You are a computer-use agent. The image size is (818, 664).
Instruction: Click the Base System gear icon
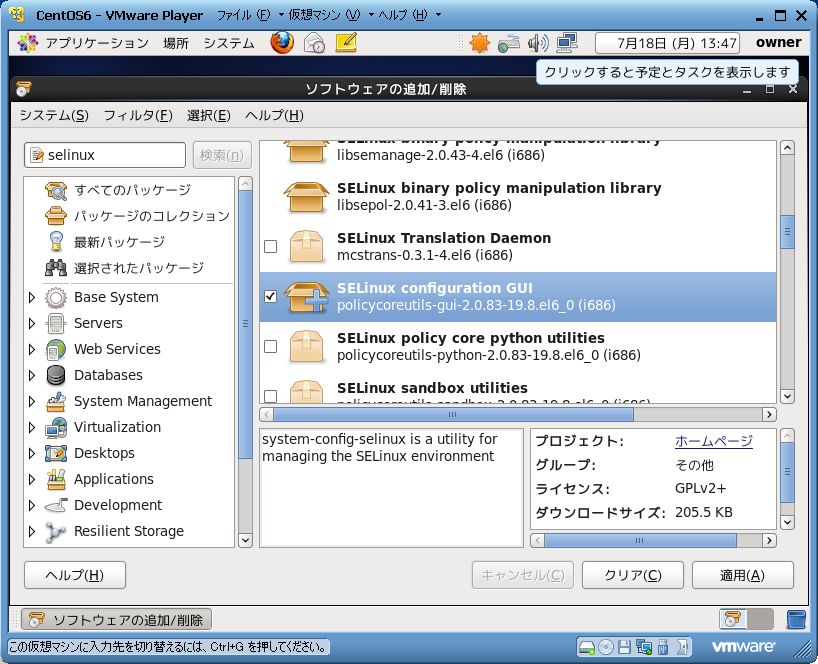[56, 297]
